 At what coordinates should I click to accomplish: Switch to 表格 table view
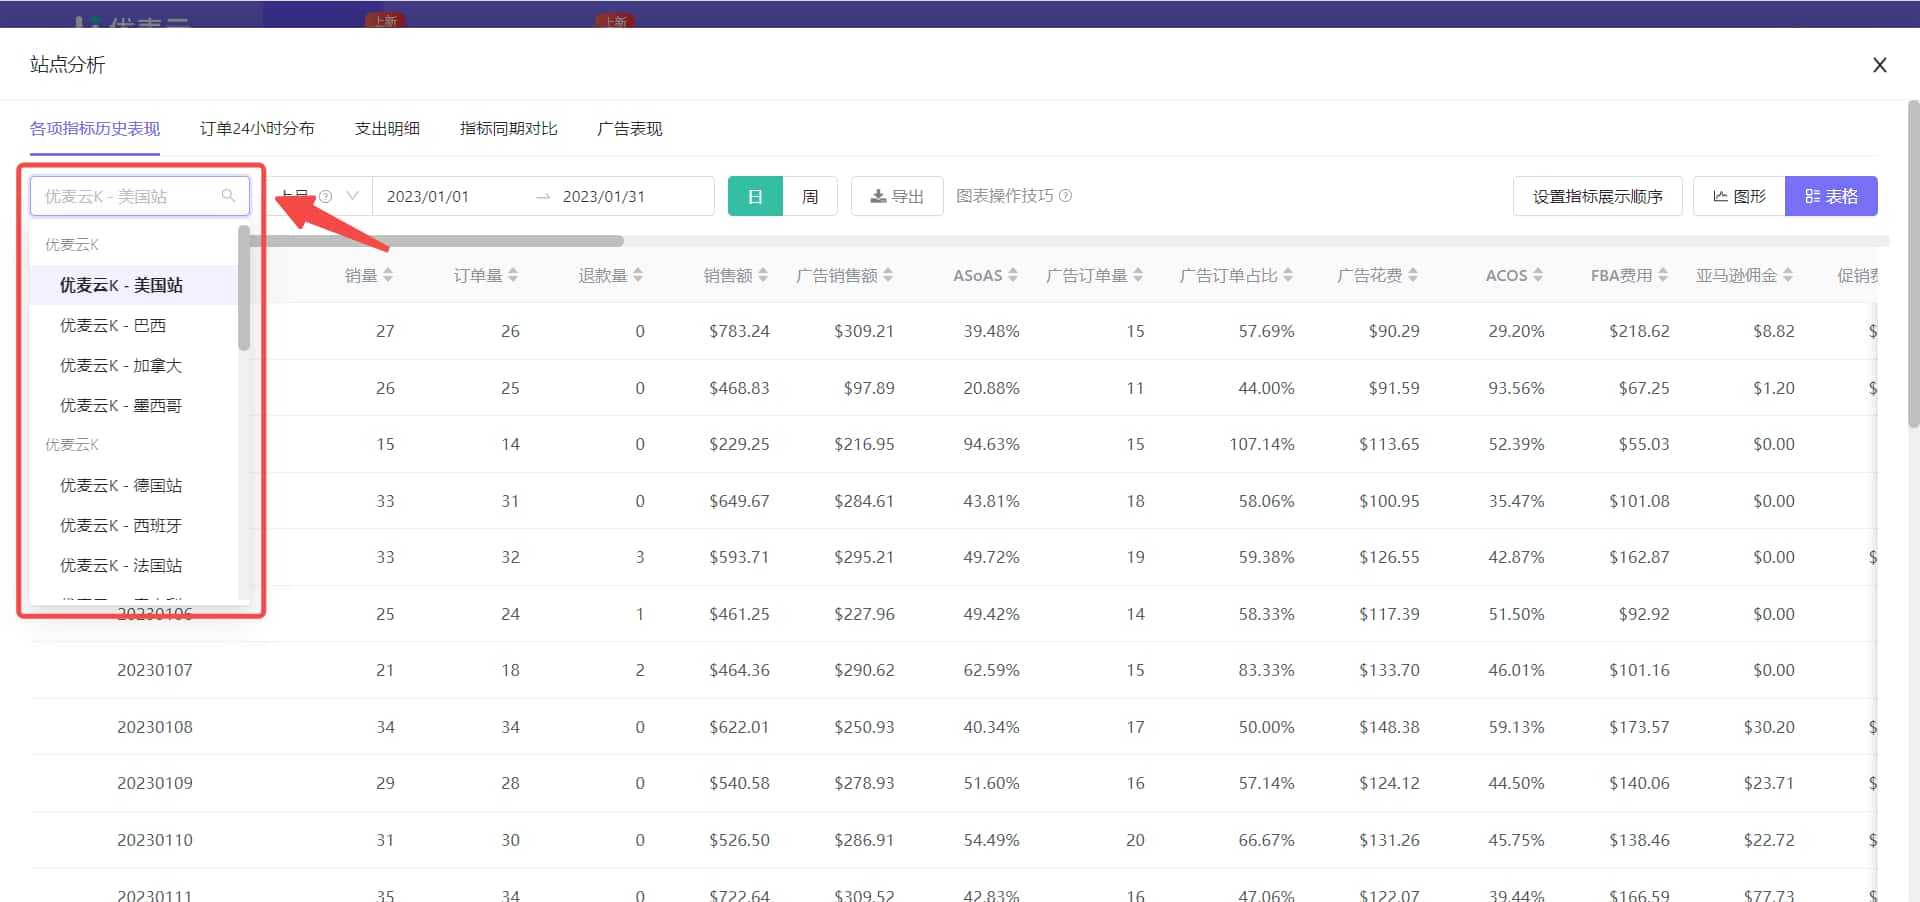1831,196
